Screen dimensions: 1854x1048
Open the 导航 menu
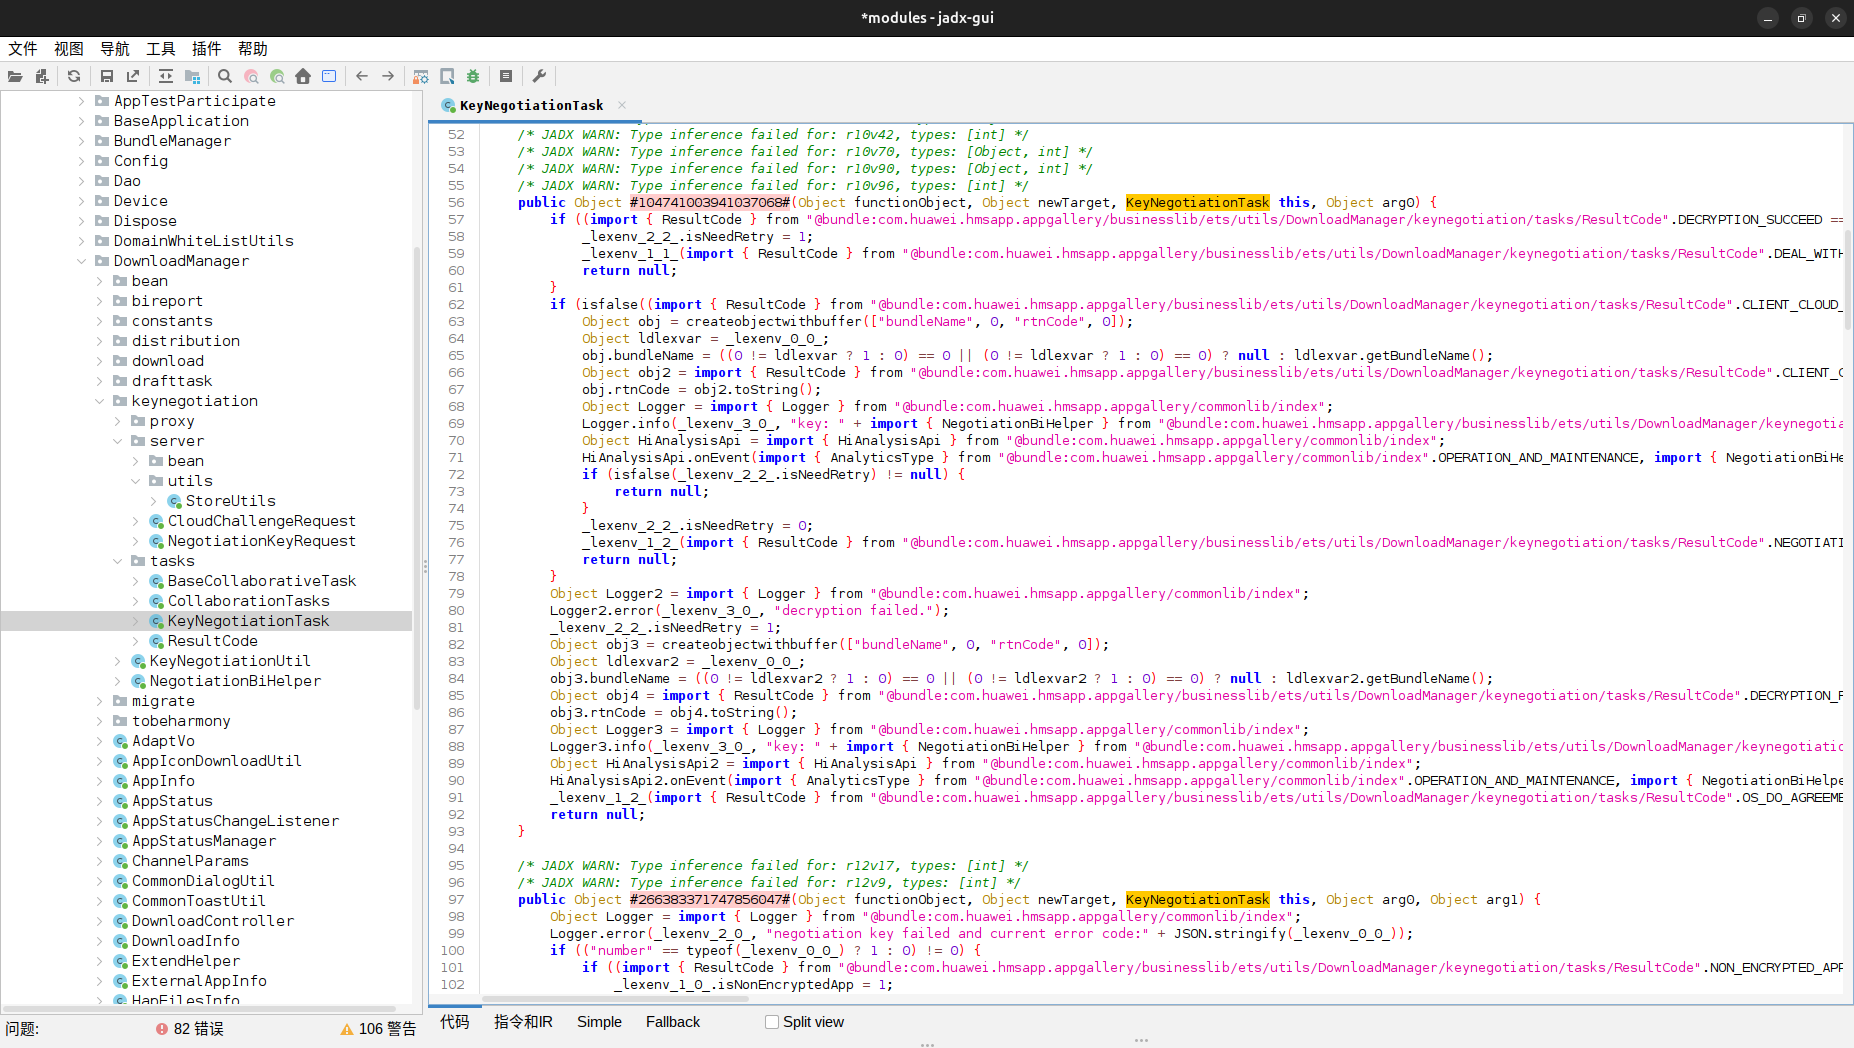pos(115,49)
